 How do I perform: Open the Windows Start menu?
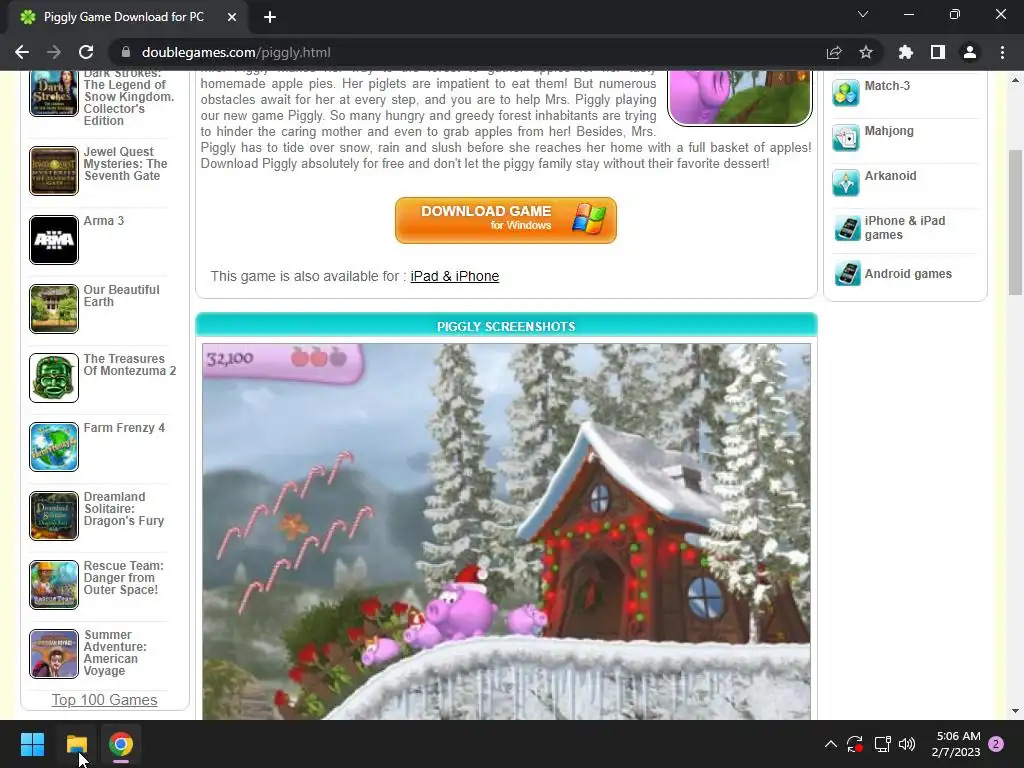tap(32, 744)
